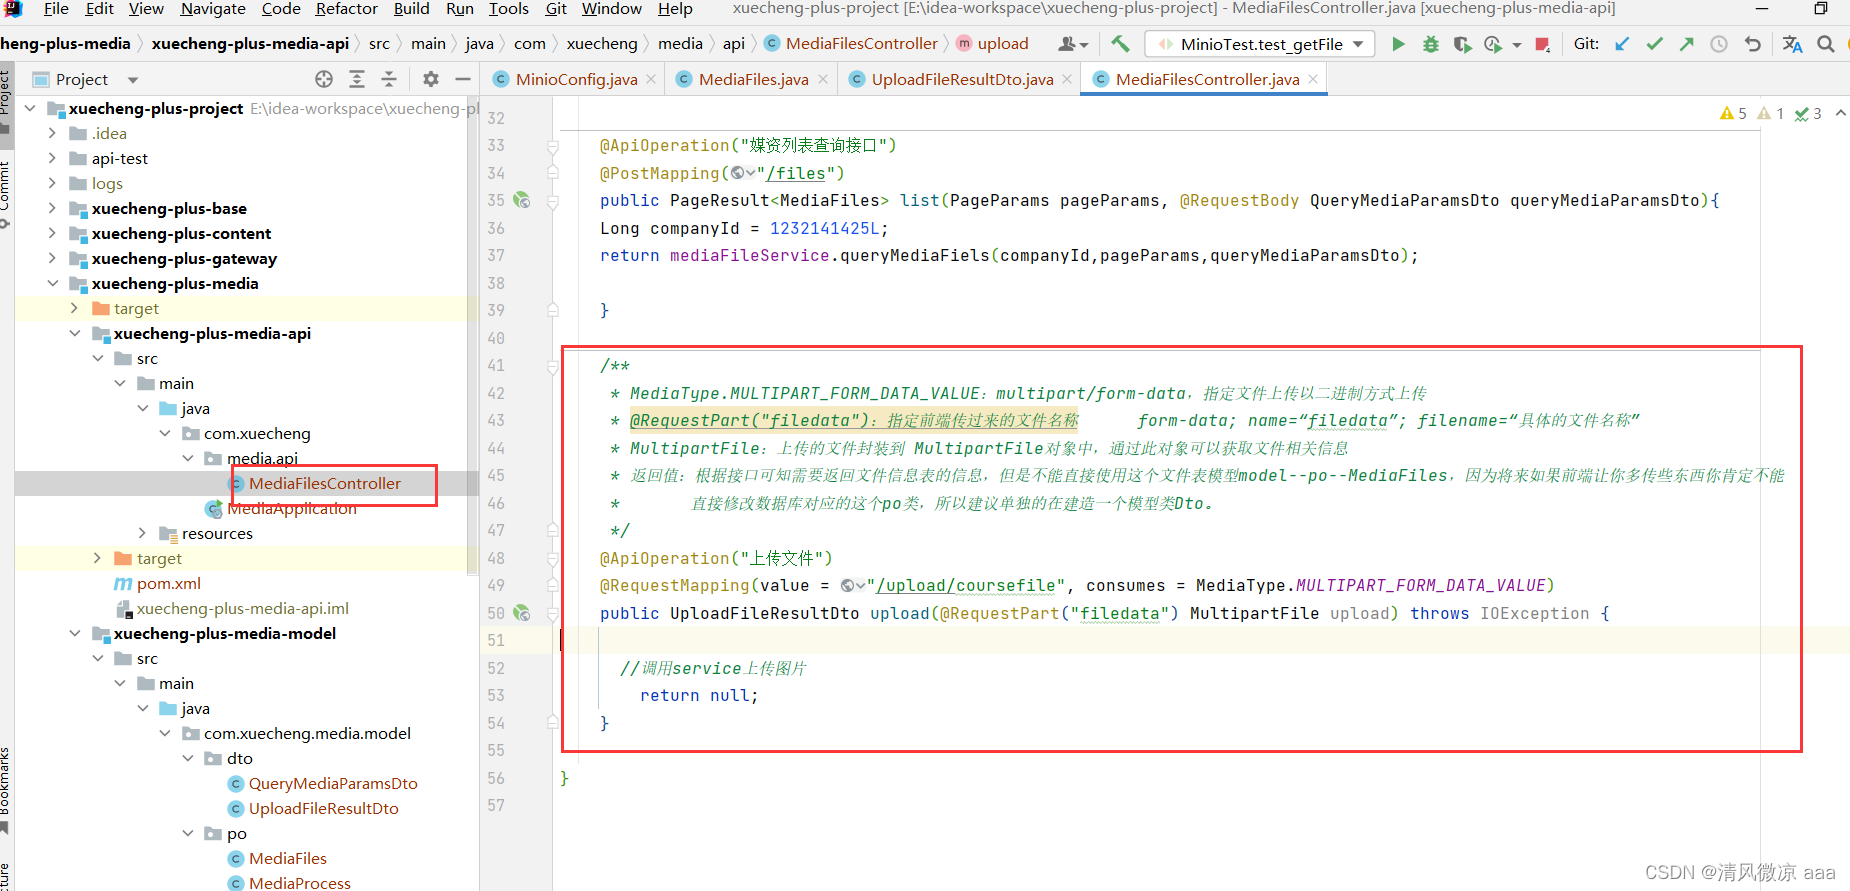Collapse inspection widget chevron arrow

(x=1840, y=114)
